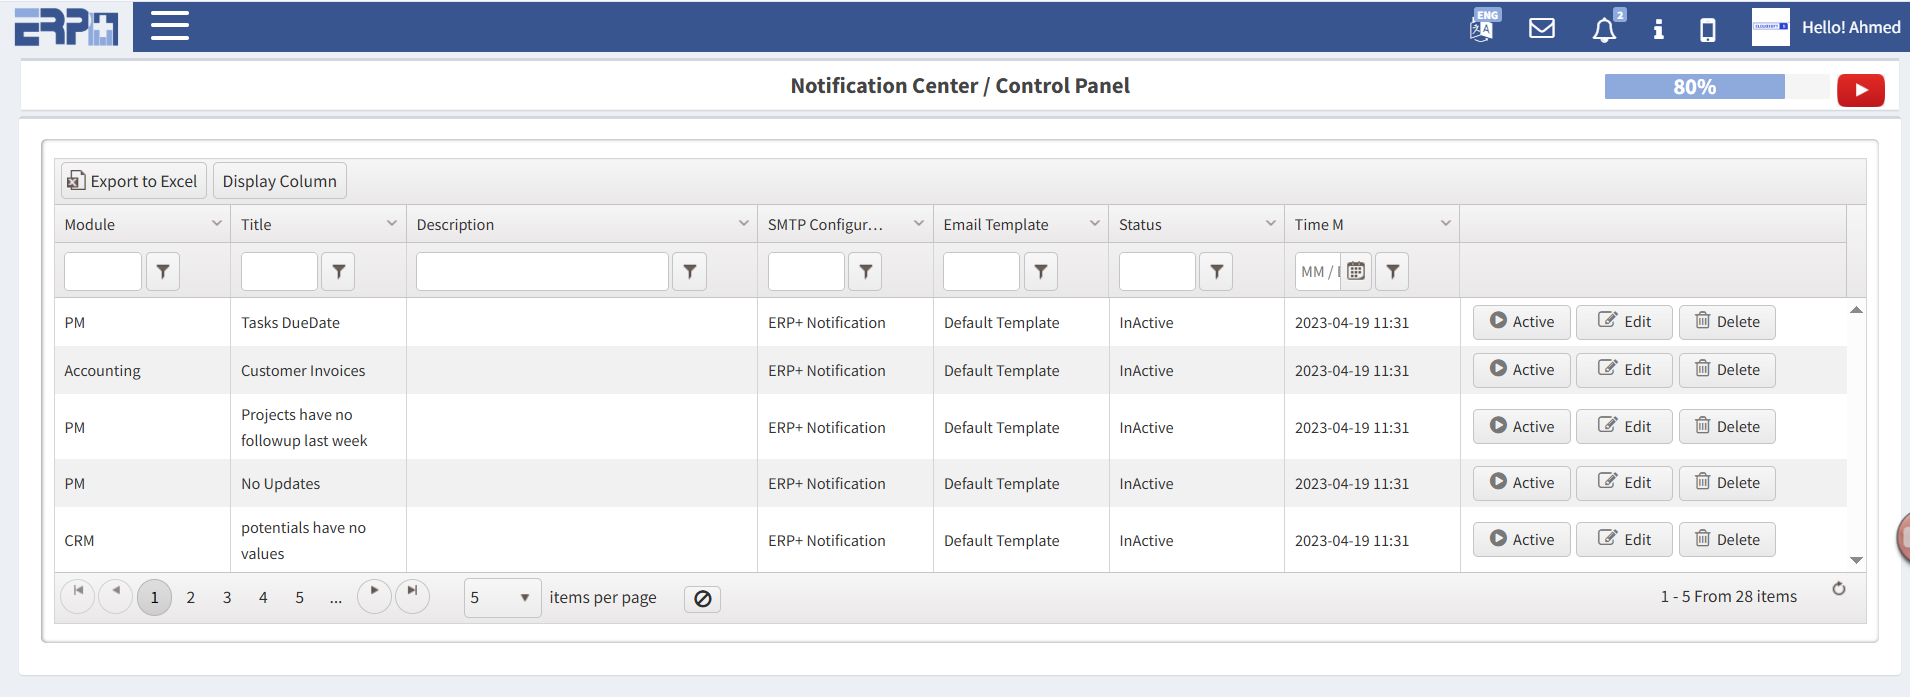This screenshot has width=1910, height=697.
Task: Export the table to Excel
Action: (x=134, y=181)
